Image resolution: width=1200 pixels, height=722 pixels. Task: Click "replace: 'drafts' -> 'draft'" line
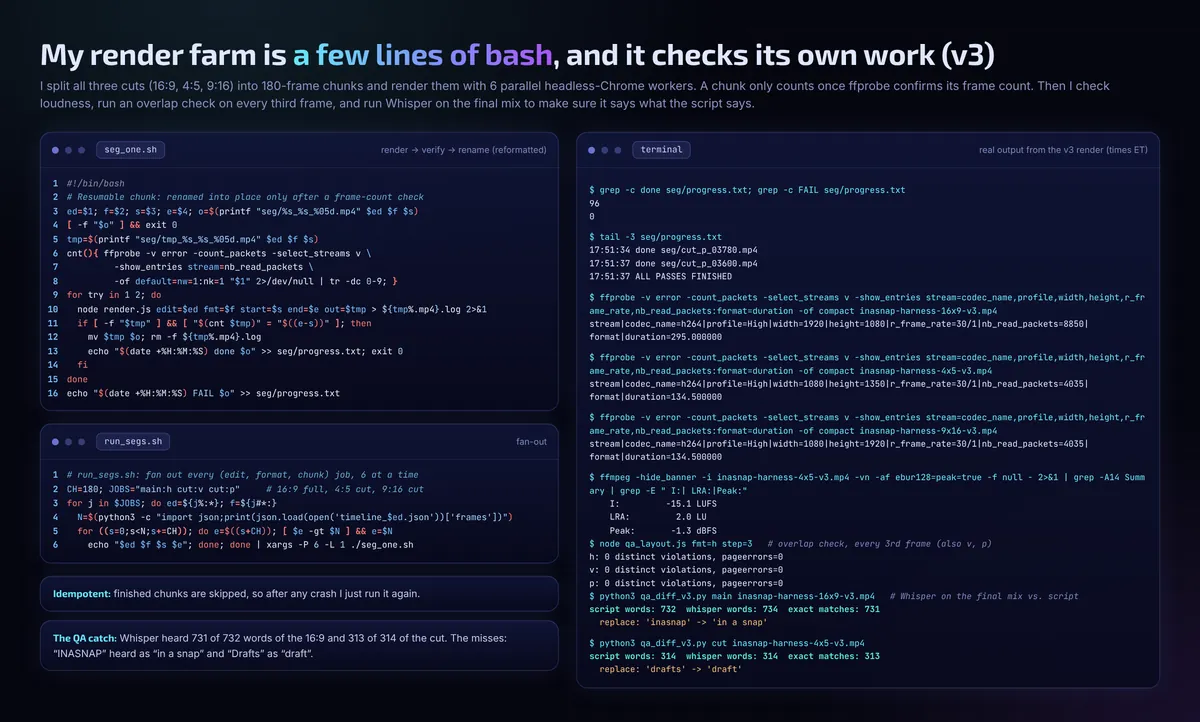click(x=670, y=669)
